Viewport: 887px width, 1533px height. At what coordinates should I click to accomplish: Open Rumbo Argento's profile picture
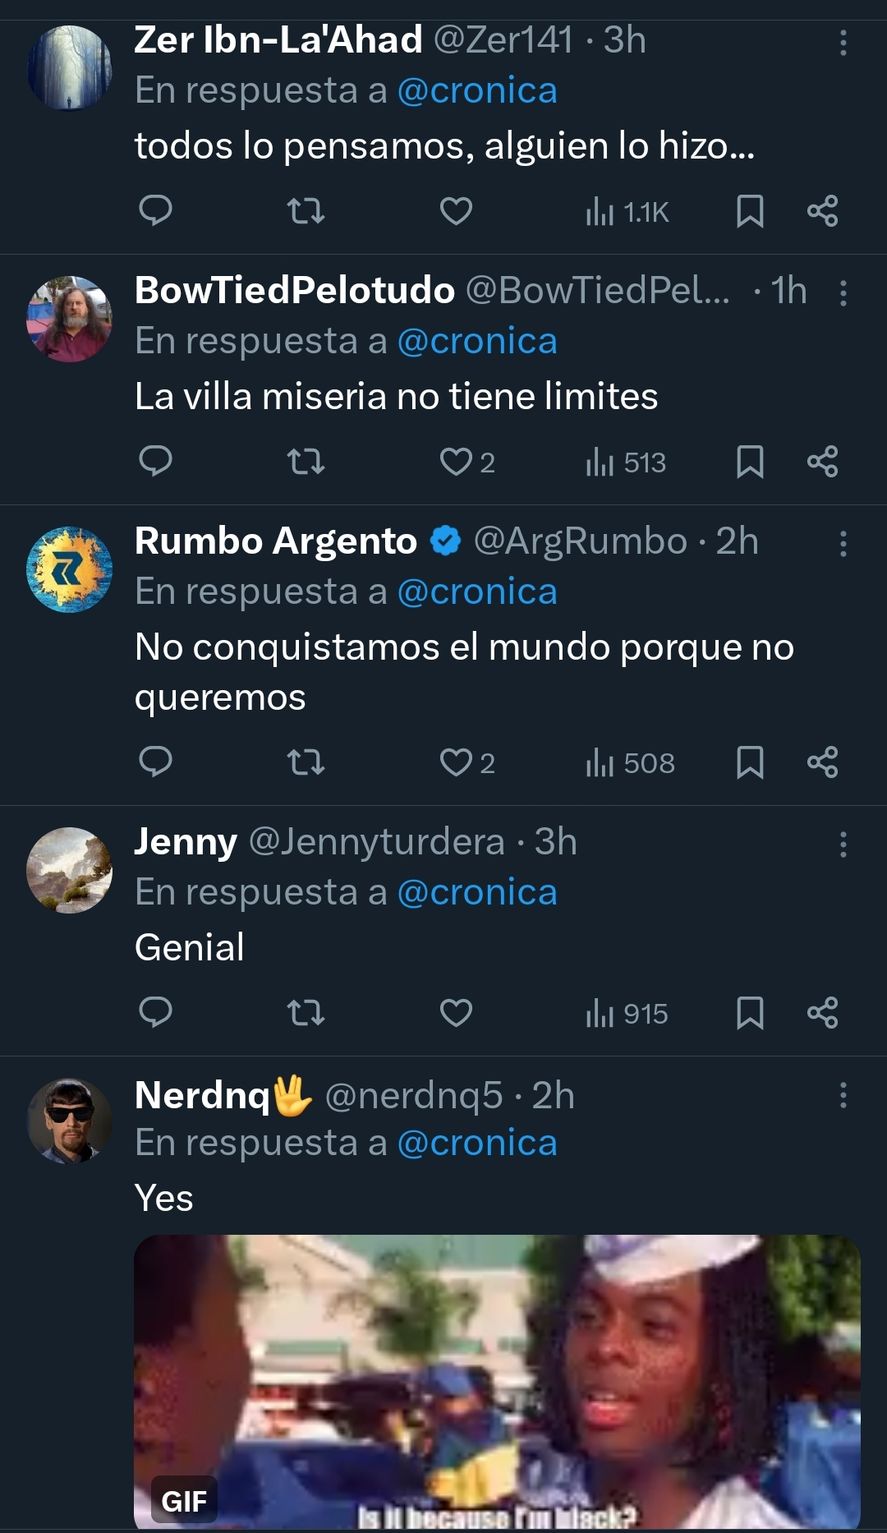pos(69,569)
